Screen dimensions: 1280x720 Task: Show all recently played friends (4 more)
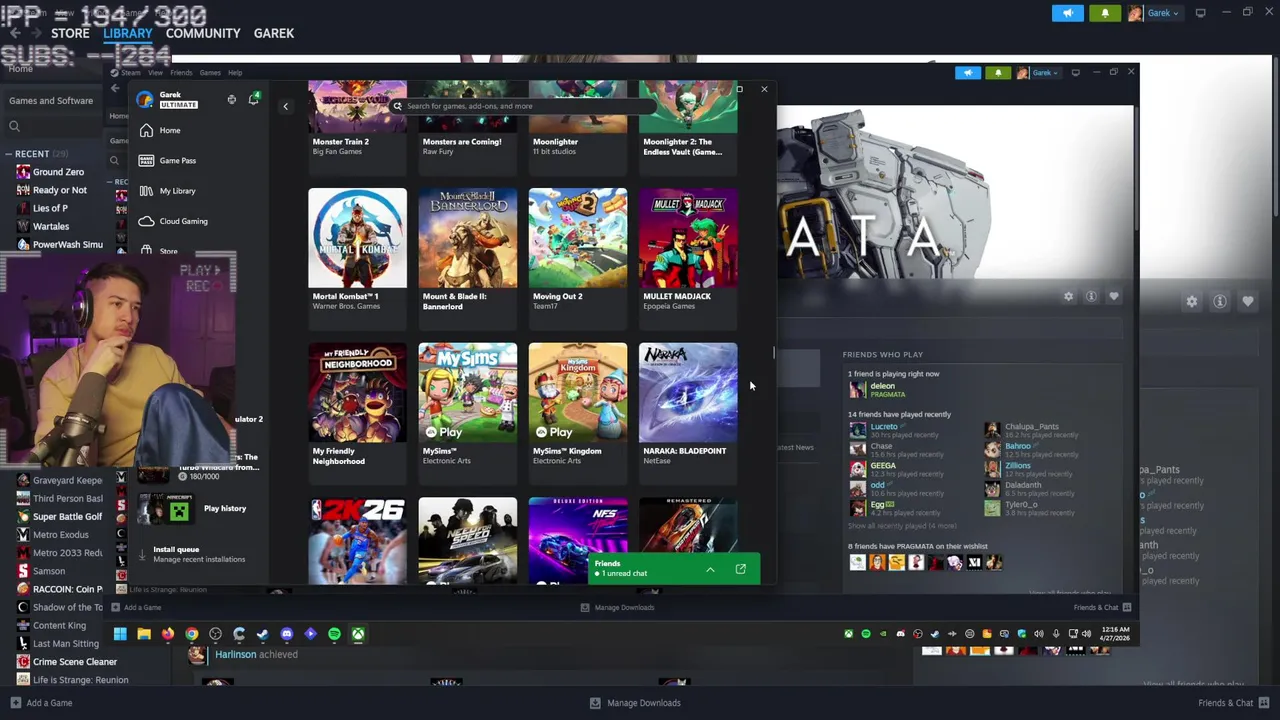point(902,526)
